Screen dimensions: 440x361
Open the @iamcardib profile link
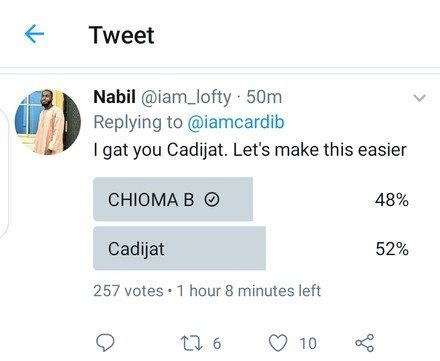(x=236, y=122)
